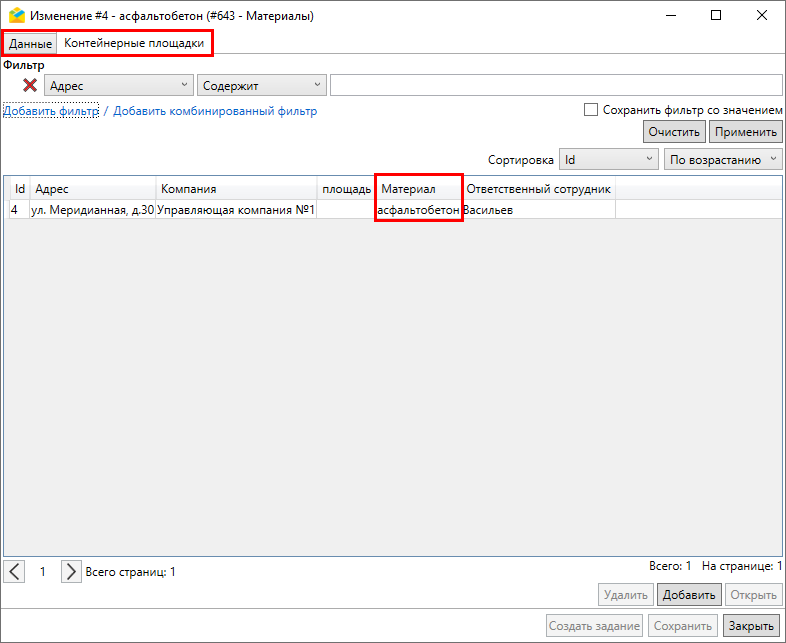Click into the filter value text field
Screen dimensions: 786x643
(x=556, y=86)
